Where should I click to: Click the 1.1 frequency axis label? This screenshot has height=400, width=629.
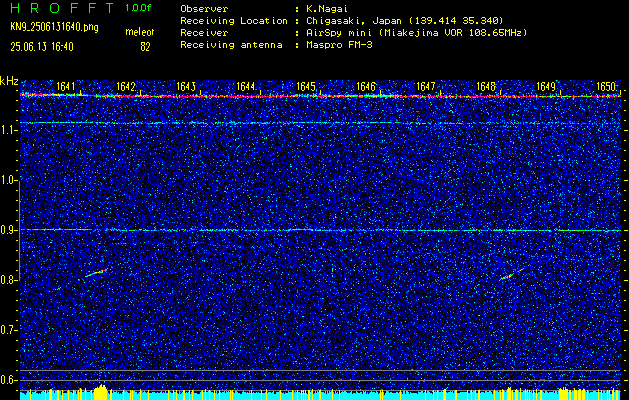[9, 131]
